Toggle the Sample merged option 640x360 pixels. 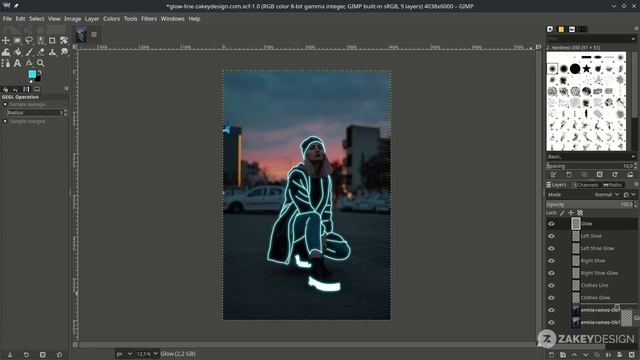[5, 122]
